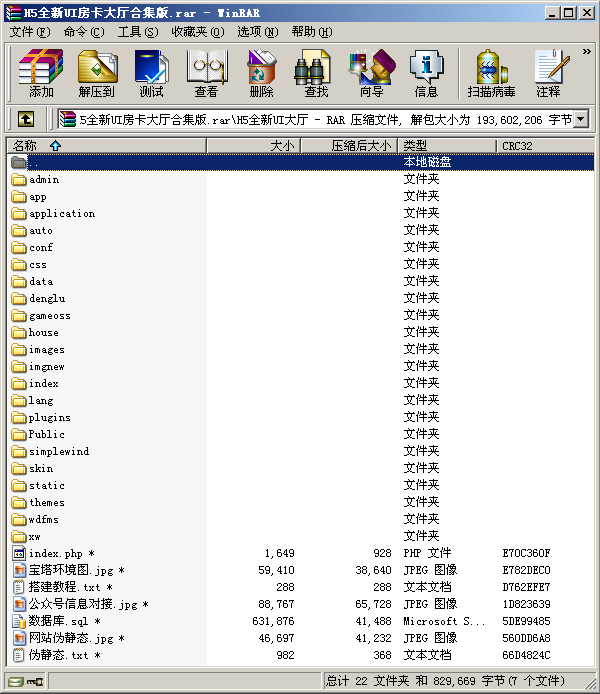The width and height of the screenshot is (600, 694).
Task: Click the Add (添加) toolbar icon
Action: 41,73
